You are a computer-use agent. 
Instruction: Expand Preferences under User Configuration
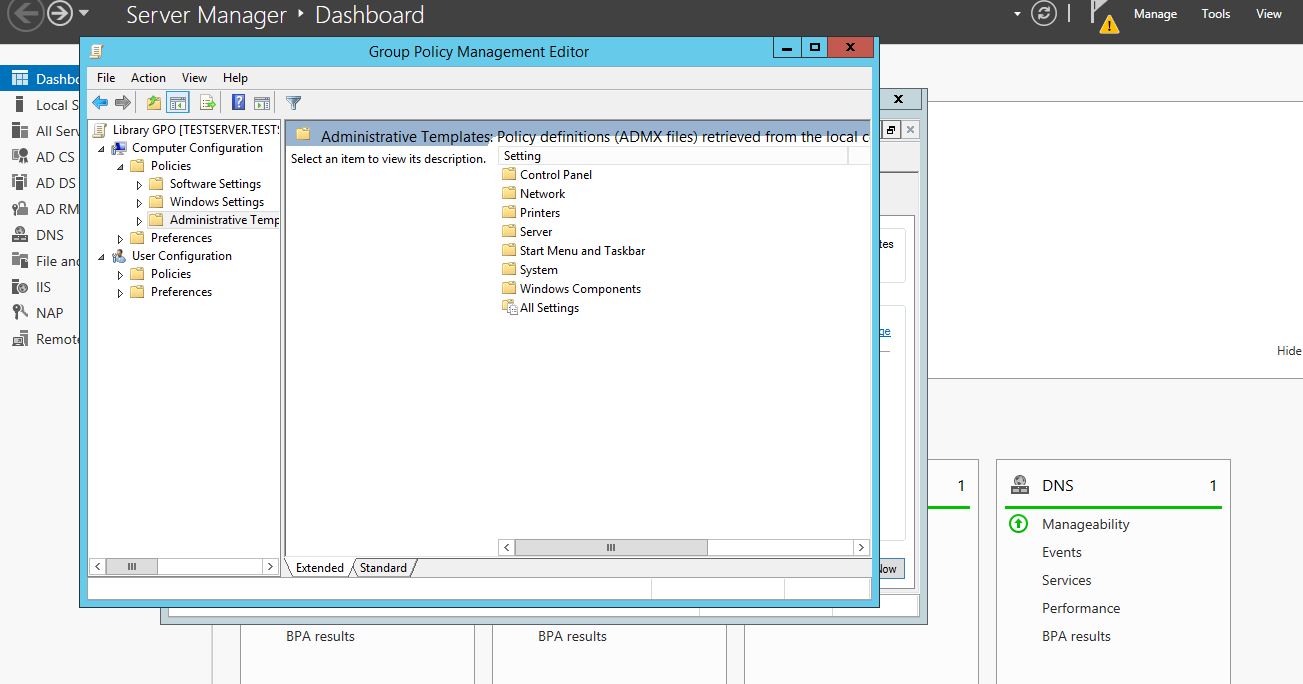(121, 292)
